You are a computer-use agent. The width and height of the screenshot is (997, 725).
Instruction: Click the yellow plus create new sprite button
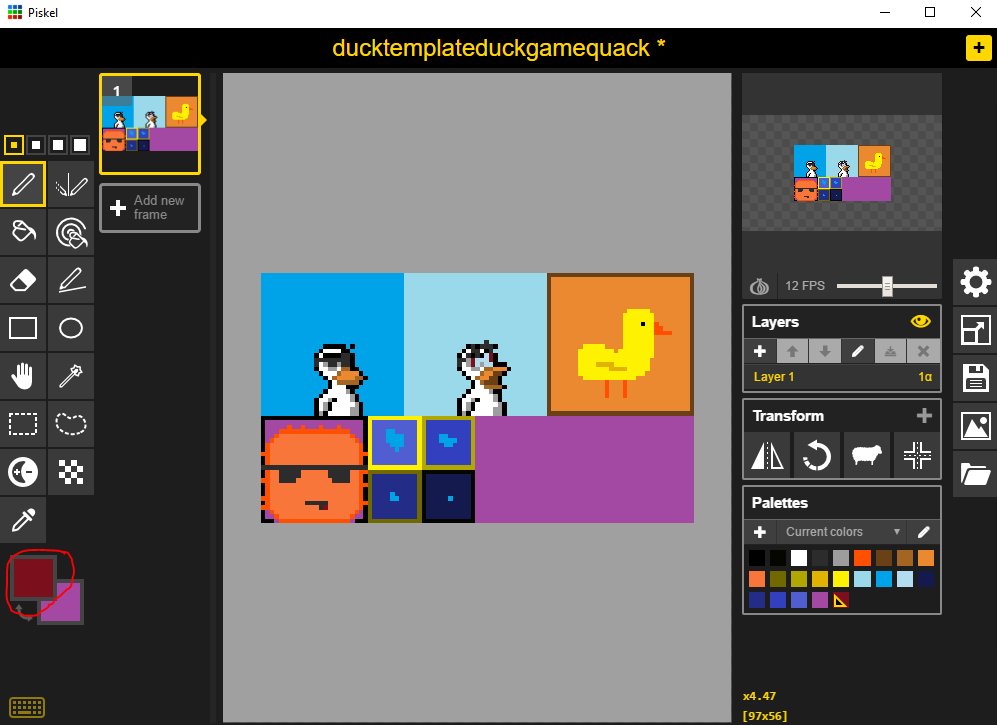[x=979, y=48]
